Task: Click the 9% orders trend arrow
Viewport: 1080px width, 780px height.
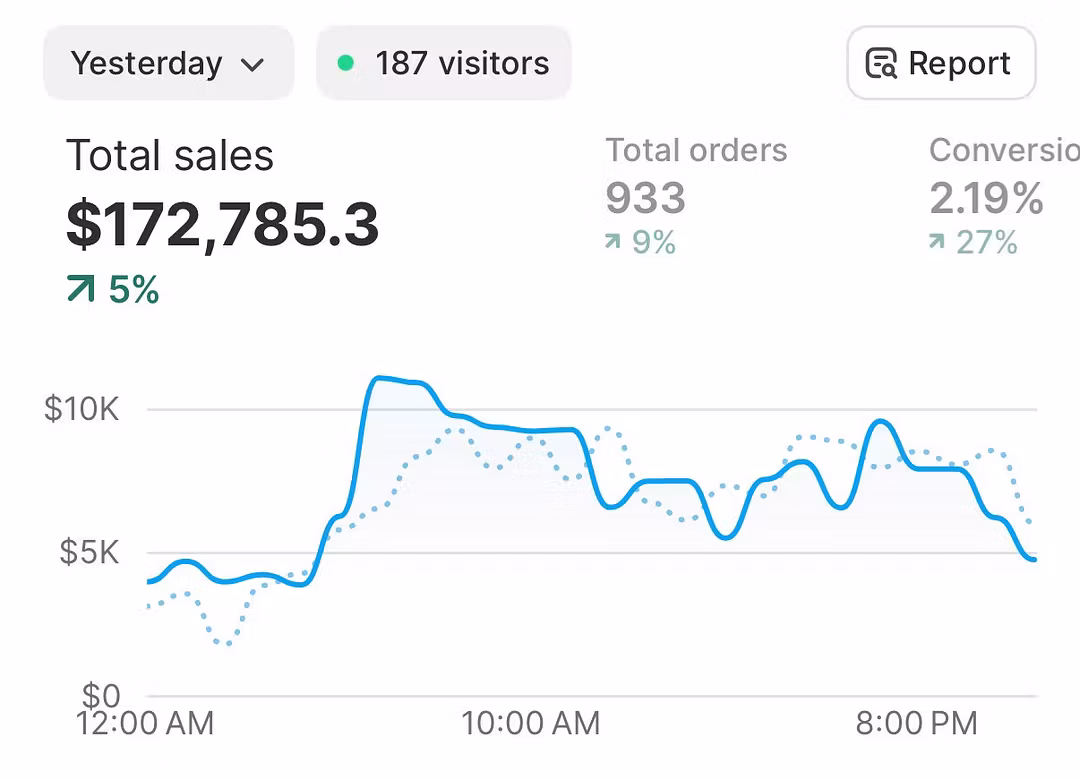Action: pos(612,242)
